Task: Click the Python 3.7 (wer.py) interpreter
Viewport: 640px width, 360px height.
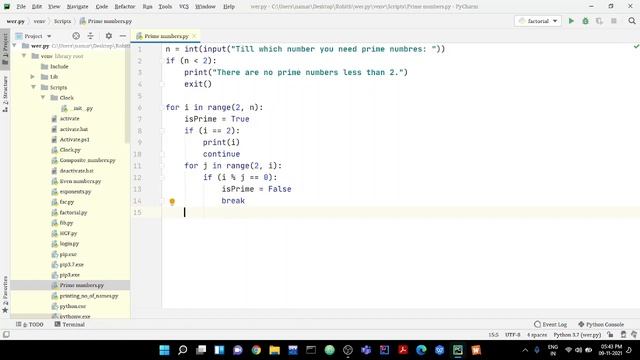Action: tap(577, 335)
